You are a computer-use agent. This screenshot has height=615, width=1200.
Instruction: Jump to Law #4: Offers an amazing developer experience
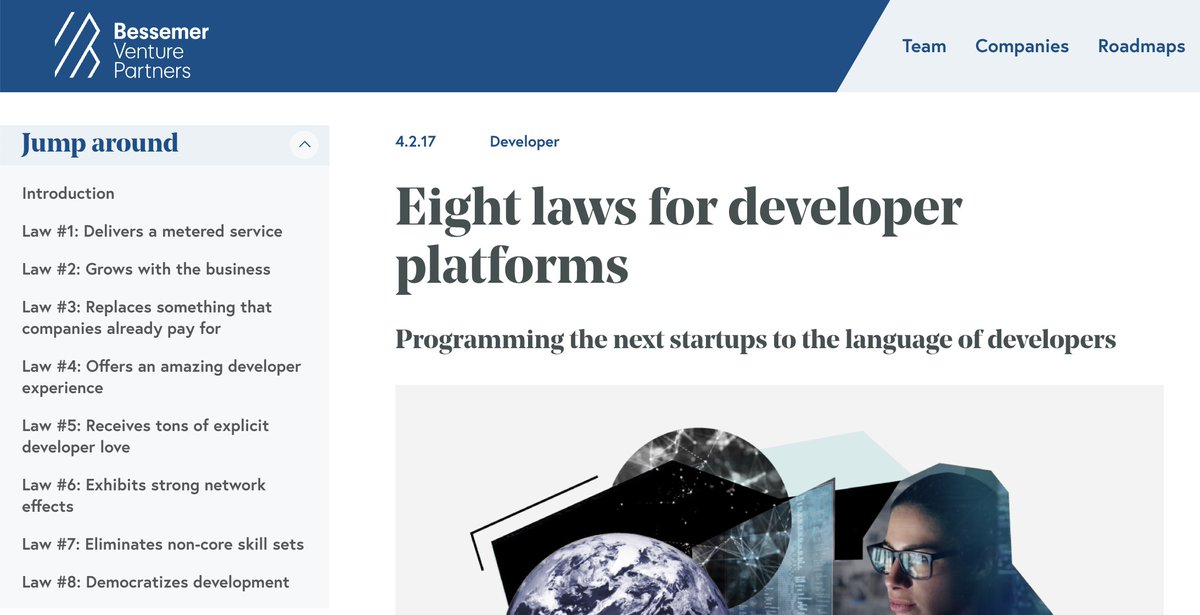click(161, 377)
